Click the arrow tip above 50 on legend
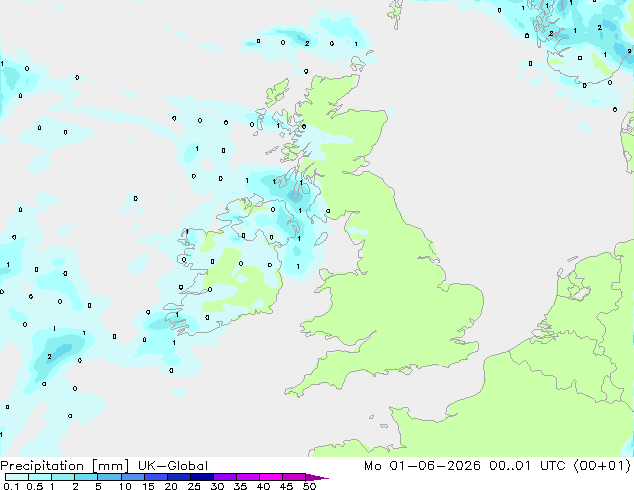The height and width of the screenshot is (490, 634). point(317,477)
